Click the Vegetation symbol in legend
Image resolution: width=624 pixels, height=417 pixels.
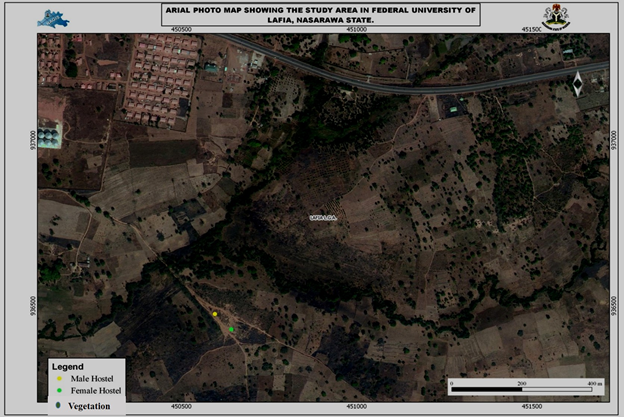click(x=57, y=405)
